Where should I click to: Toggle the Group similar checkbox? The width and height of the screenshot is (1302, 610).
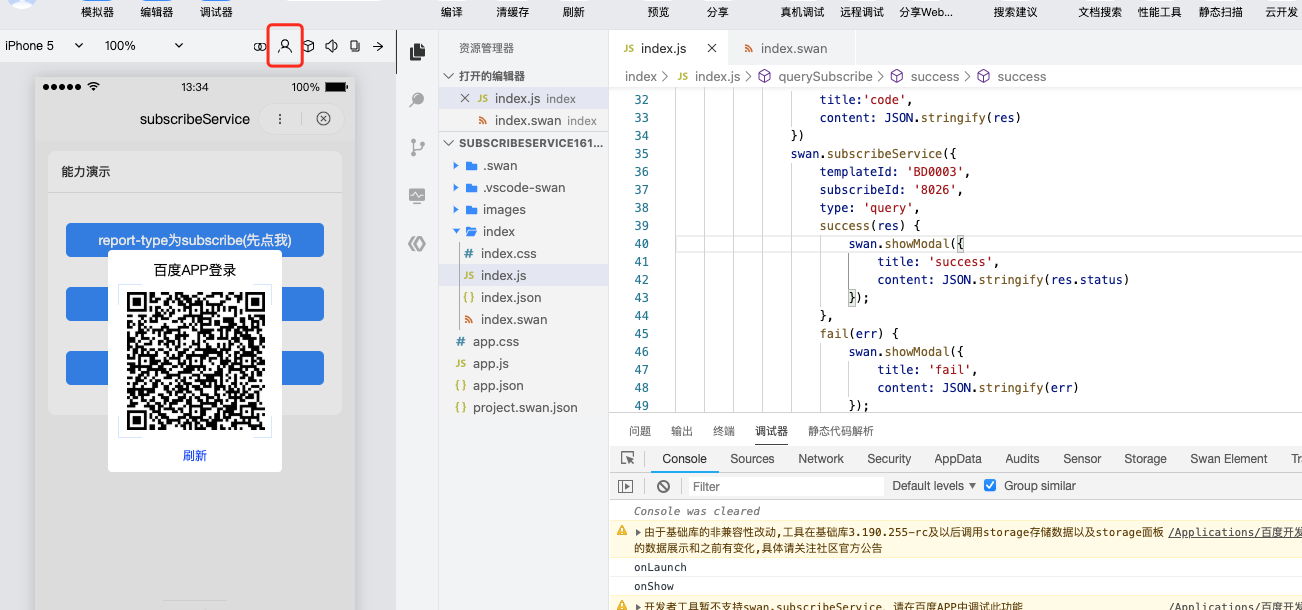click(990, 486)
